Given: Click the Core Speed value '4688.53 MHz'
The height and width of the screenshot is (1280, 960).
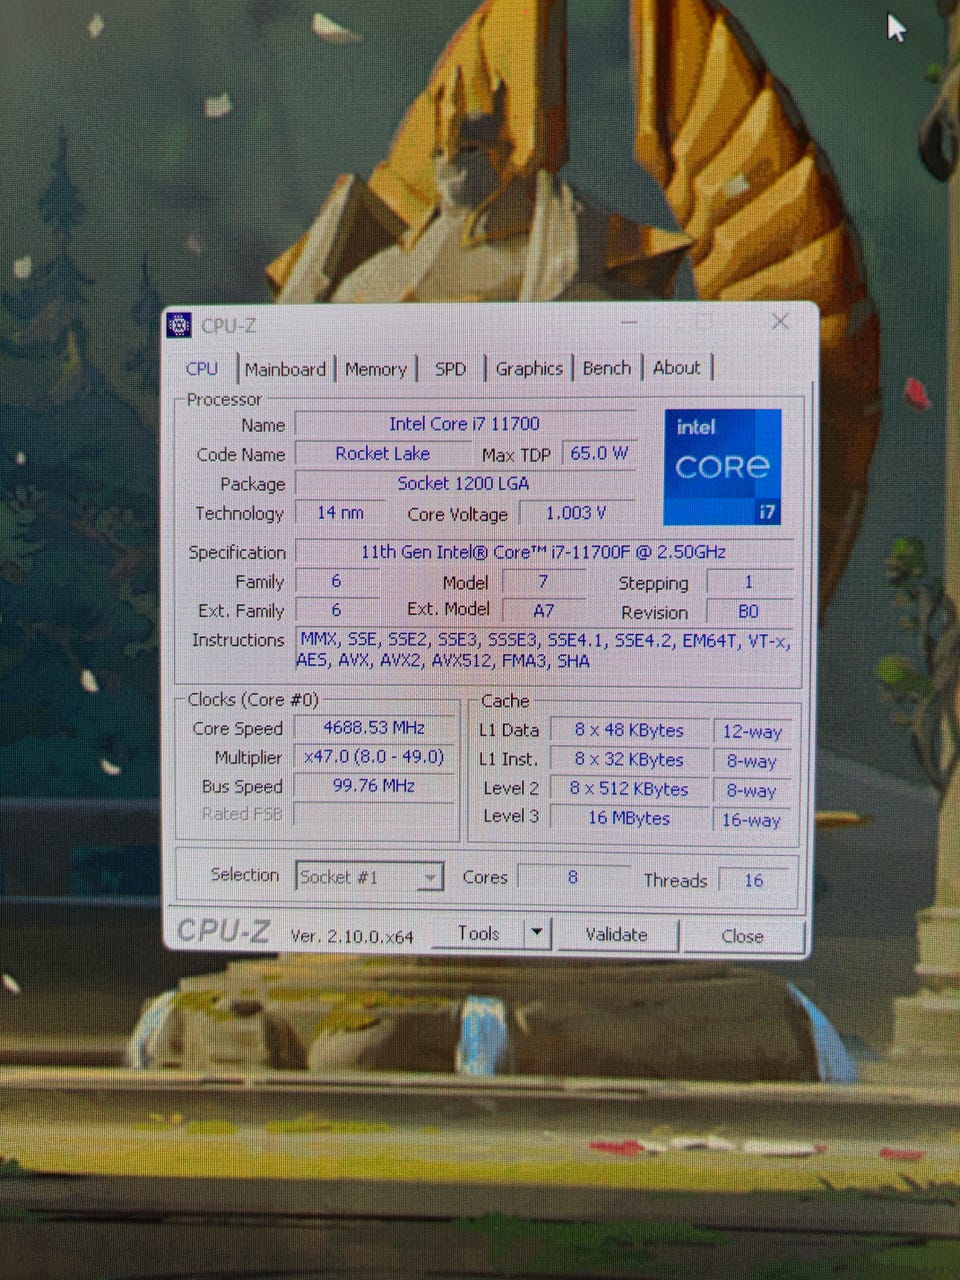Looking at the screenshot, I should [x=374, y=728].
